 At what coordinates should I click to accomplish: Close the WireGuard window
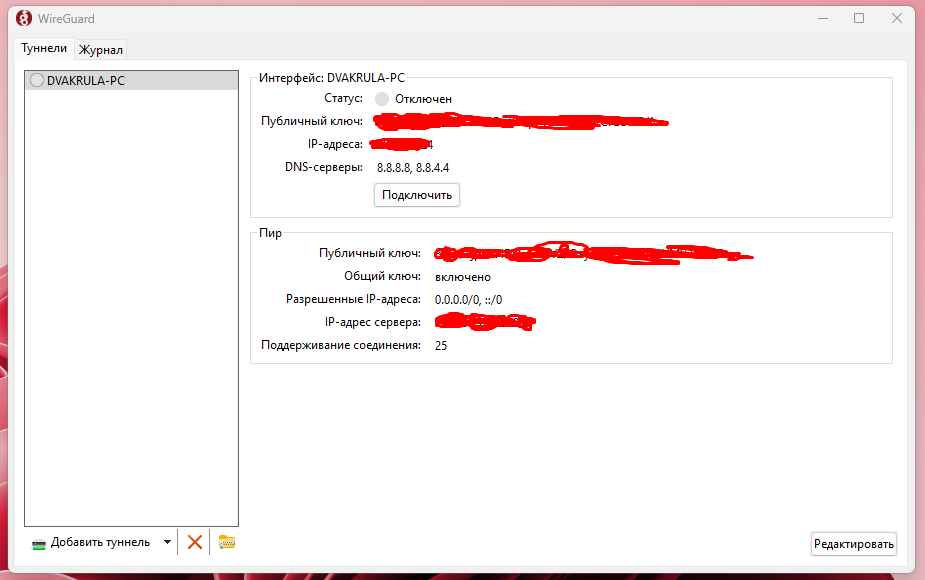897,18
